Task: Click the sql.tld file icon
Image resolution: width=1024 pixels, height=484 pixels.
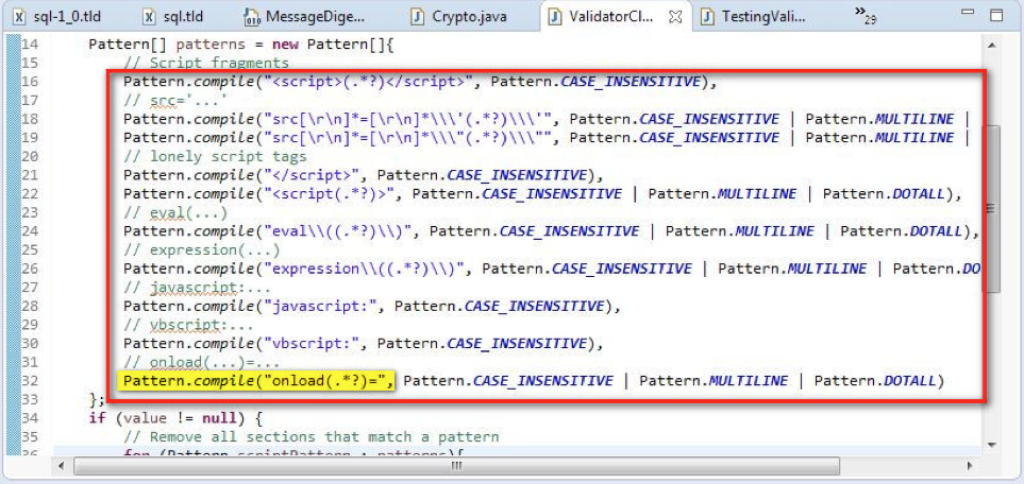Action: [150, 16]
